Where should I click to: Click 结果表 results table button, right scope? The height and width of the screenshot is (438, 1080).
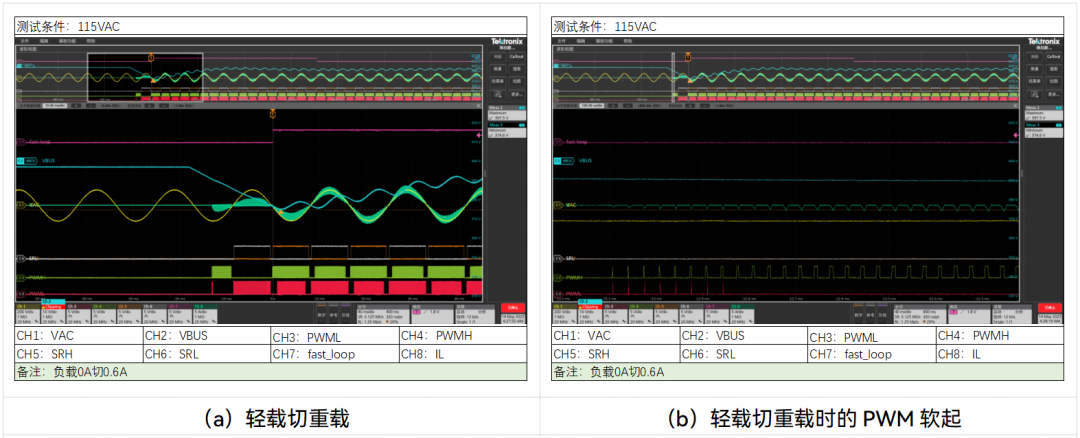(1036, 81)
